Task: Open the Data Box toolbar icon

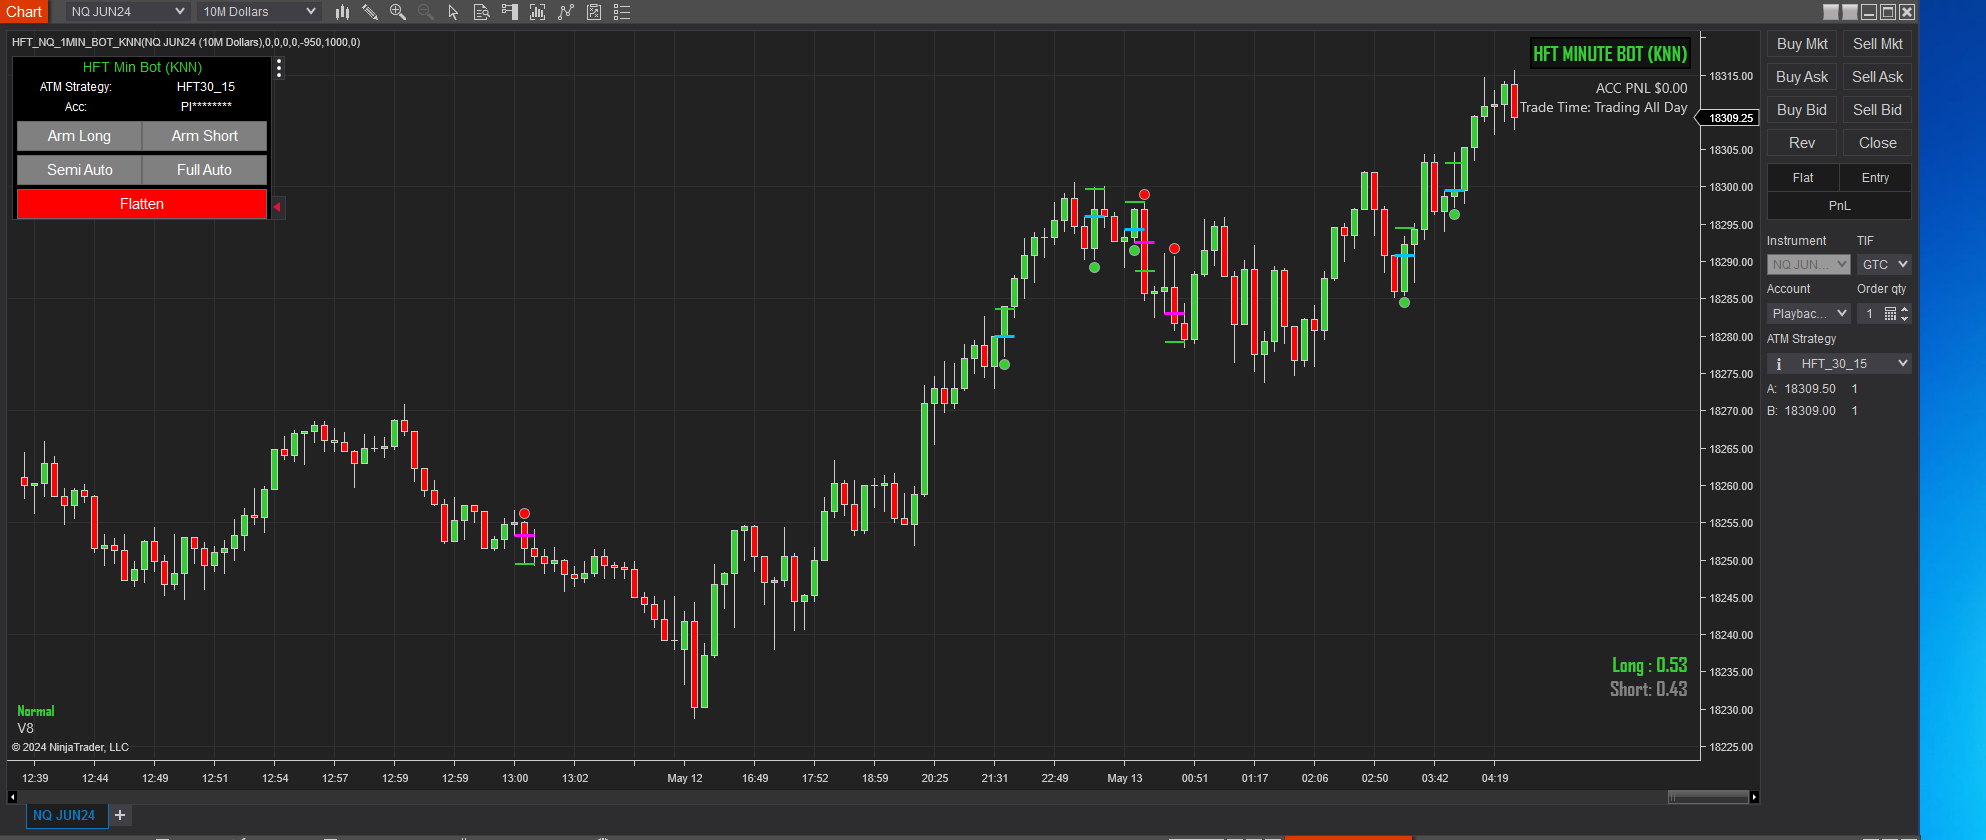Action: 481,12
